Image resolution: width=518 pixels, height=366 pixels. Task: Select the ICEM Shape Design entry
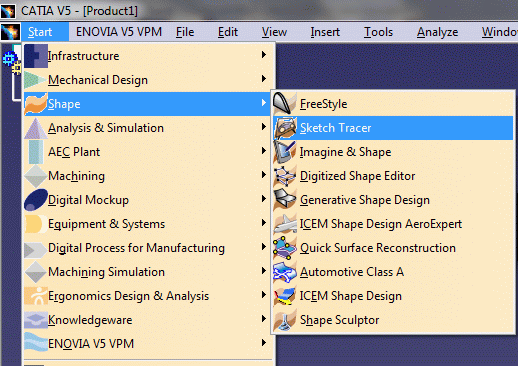point(393,296)
